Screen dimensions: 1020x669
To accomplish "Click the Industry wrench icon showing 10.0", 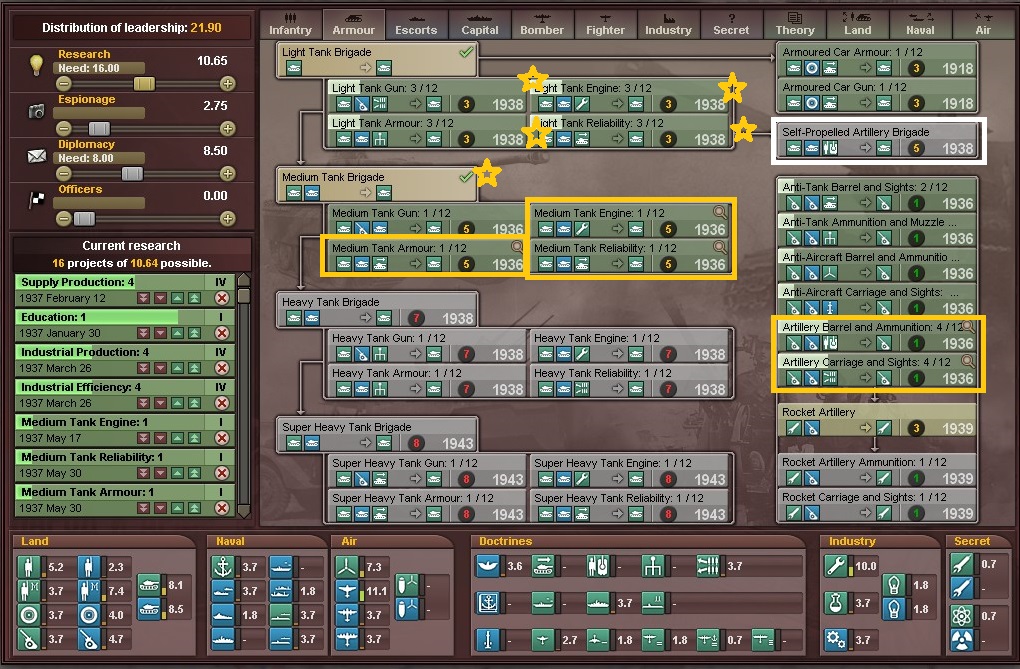I will coord(835,566).
